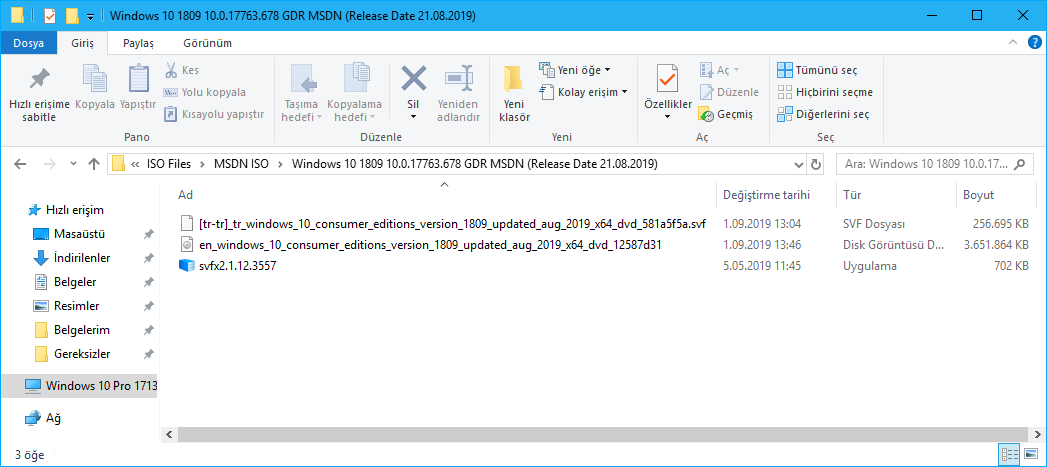Screen dimensions: 1047x467
Task: Open the Dosya file menu
Action: [x=29, y=43]
